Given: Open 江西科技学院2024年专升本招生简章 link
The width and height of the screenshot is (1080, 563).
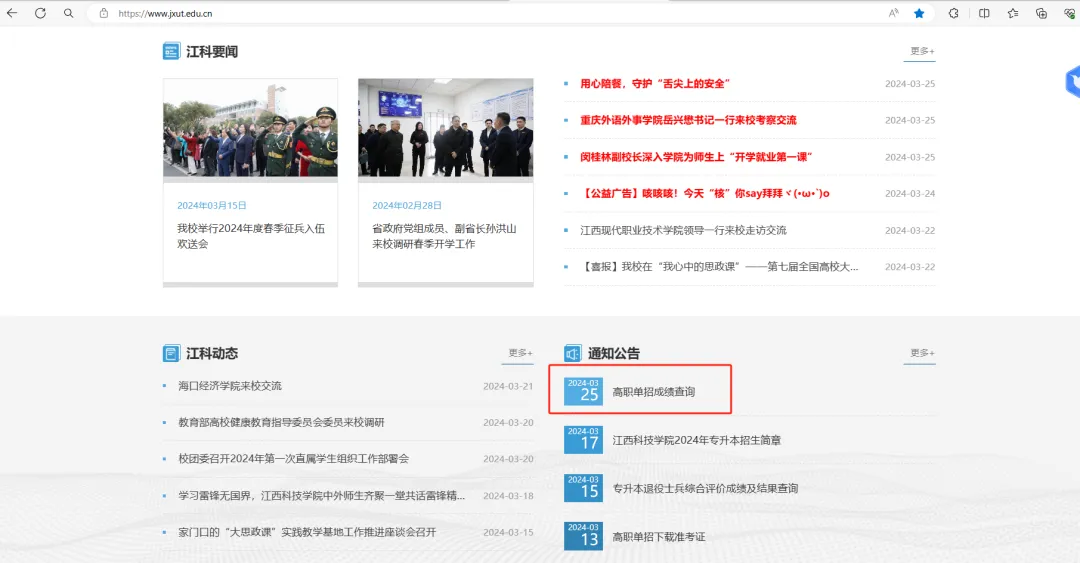Looking at the screenshot, I should (696, 440).
